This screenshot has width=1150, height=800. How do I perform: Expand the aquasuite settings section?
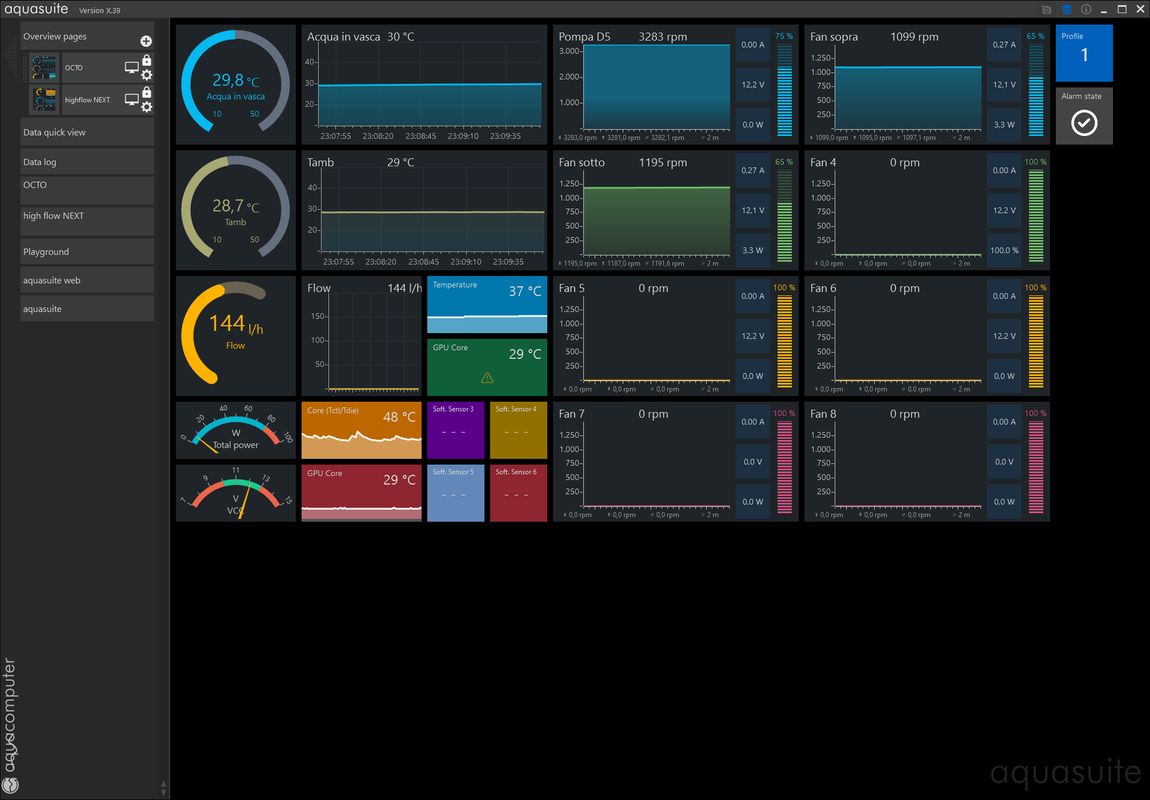(87, 309)
